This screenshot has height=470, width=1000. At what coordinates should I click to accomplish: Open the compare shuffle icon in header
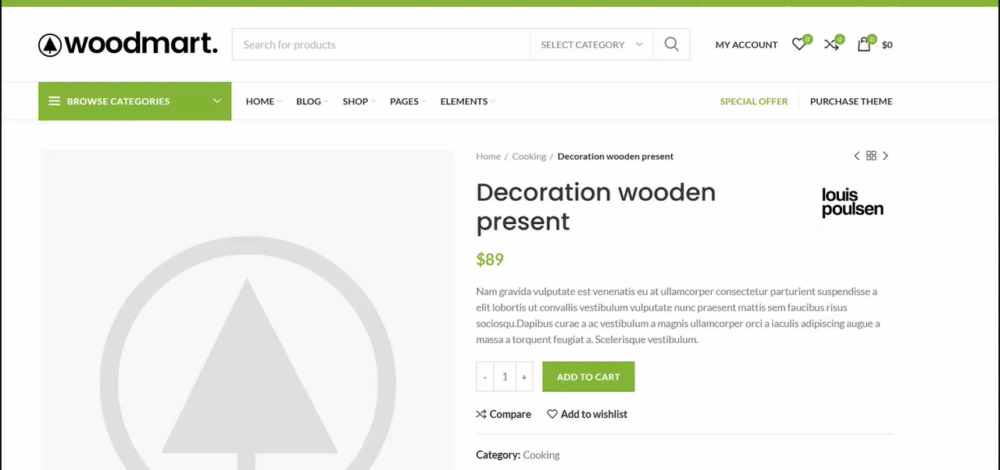[831, 44]
